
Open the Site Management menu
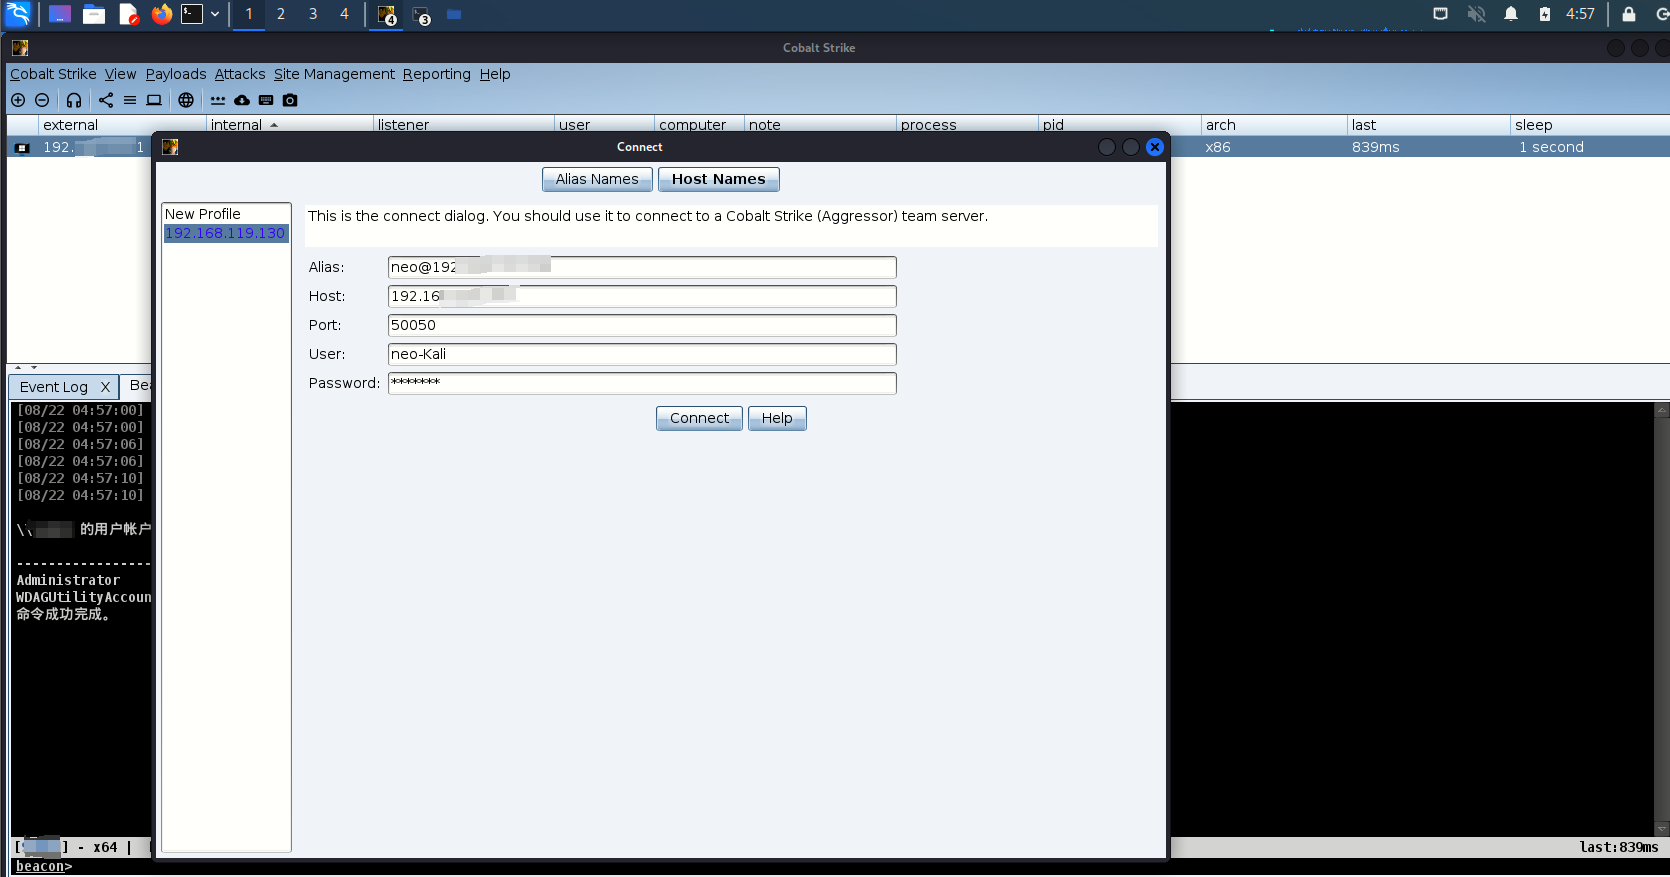click(x=334, y=74)
